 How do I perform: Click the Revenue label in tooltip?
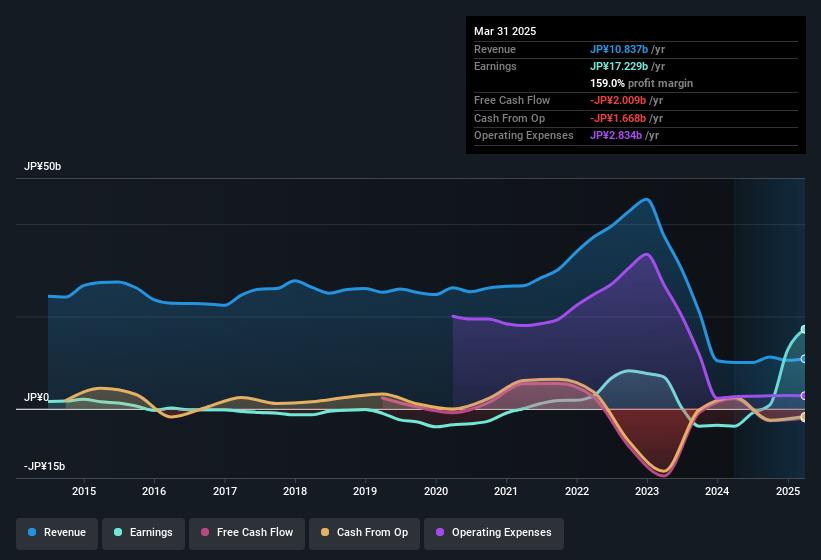[495, 49]
